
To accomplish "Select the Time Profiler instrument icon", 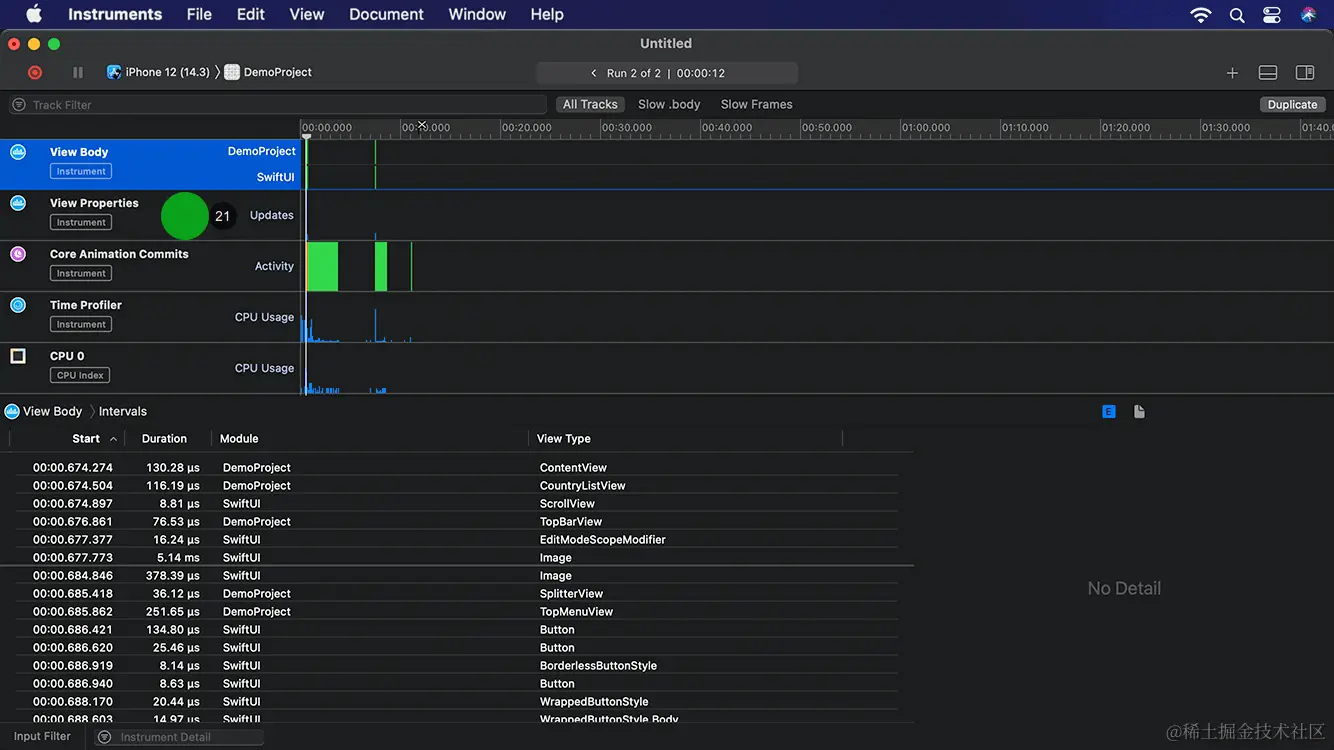I will click(18, 305).
